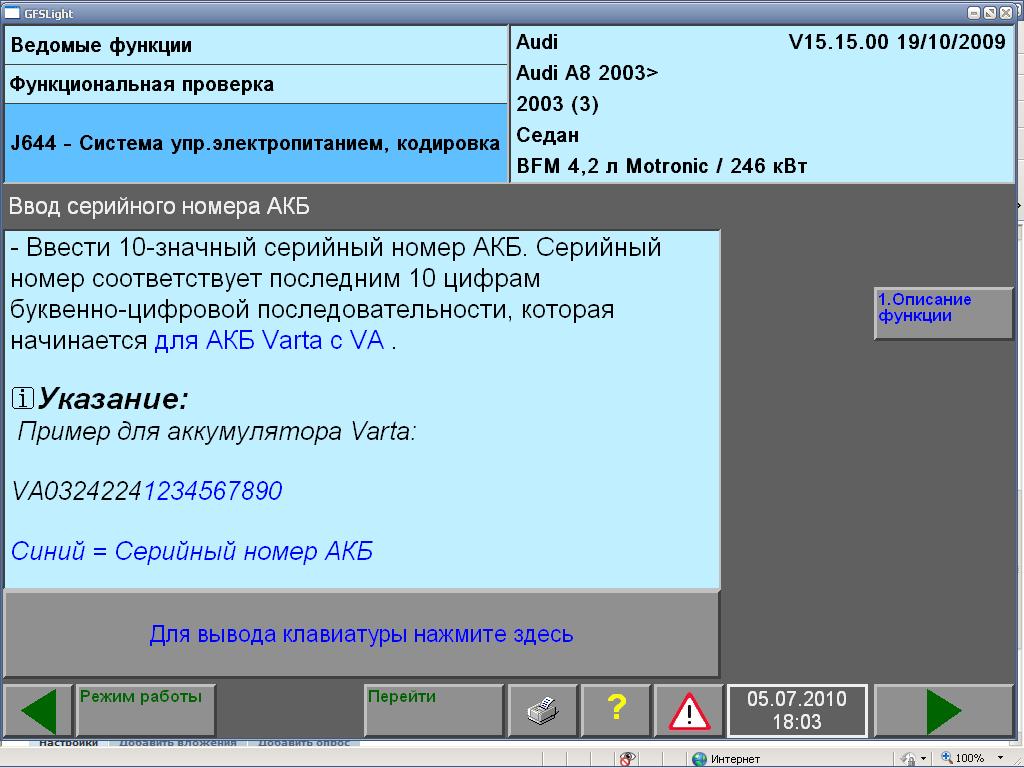Open the "Режим работы" menu
The width and height of the screenshot is (1024, 768).
(146, 711)
